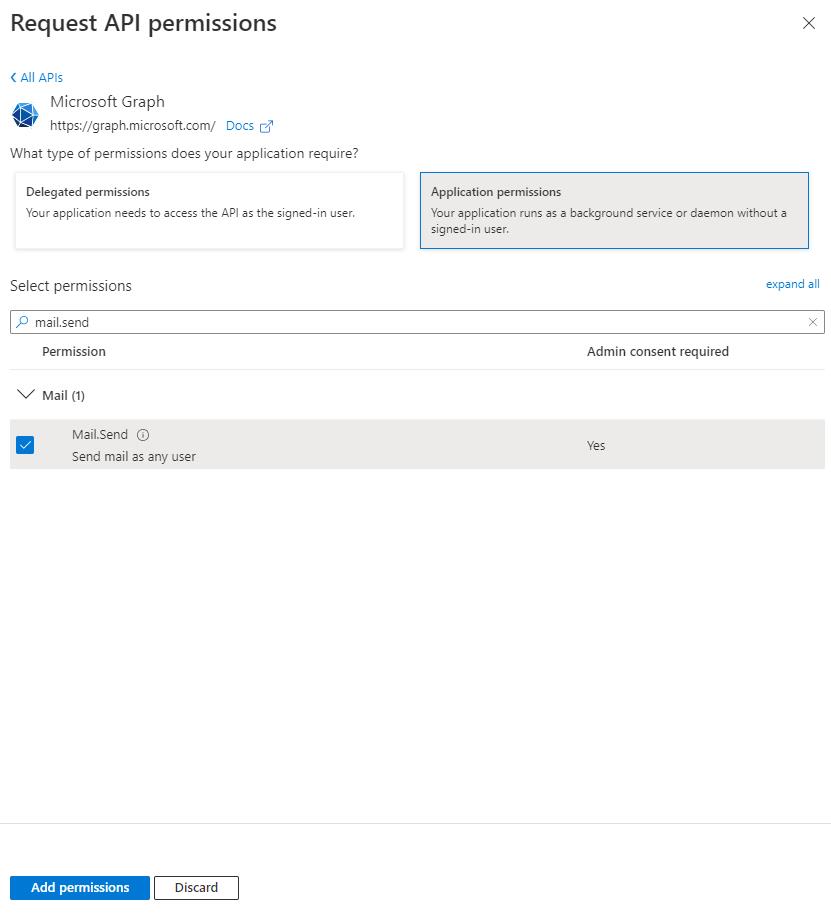Click the Admin consent required column header
The height and width of the screenshot is (917, 831).
pos(658,351)
